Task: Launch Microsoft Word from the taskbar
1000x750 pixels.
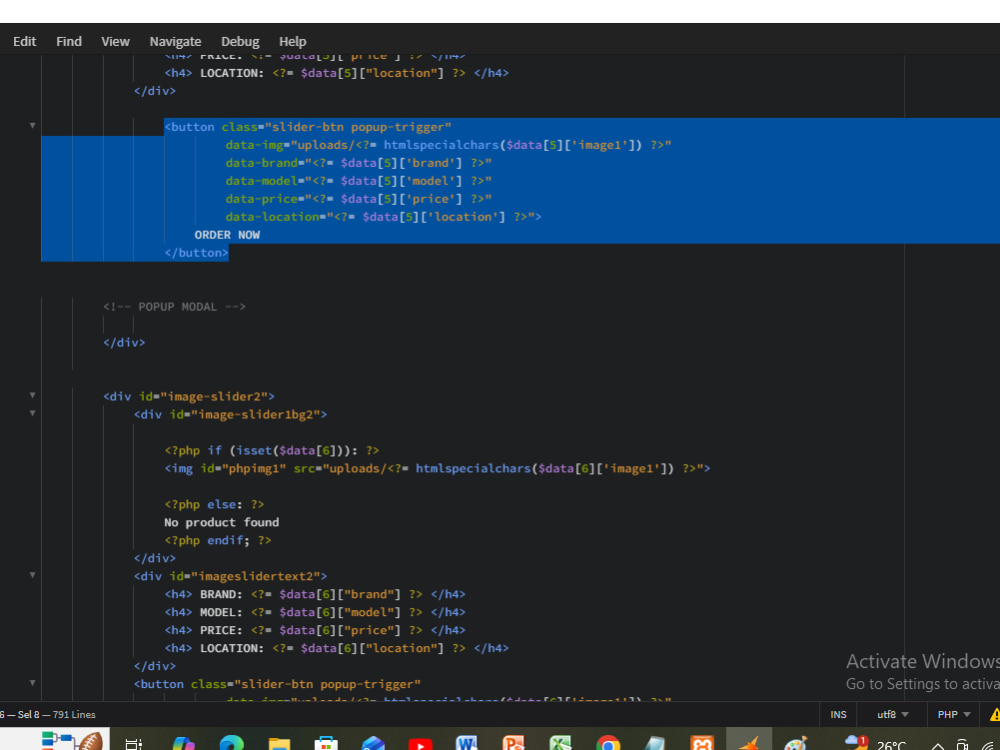Action: [466, 744]
